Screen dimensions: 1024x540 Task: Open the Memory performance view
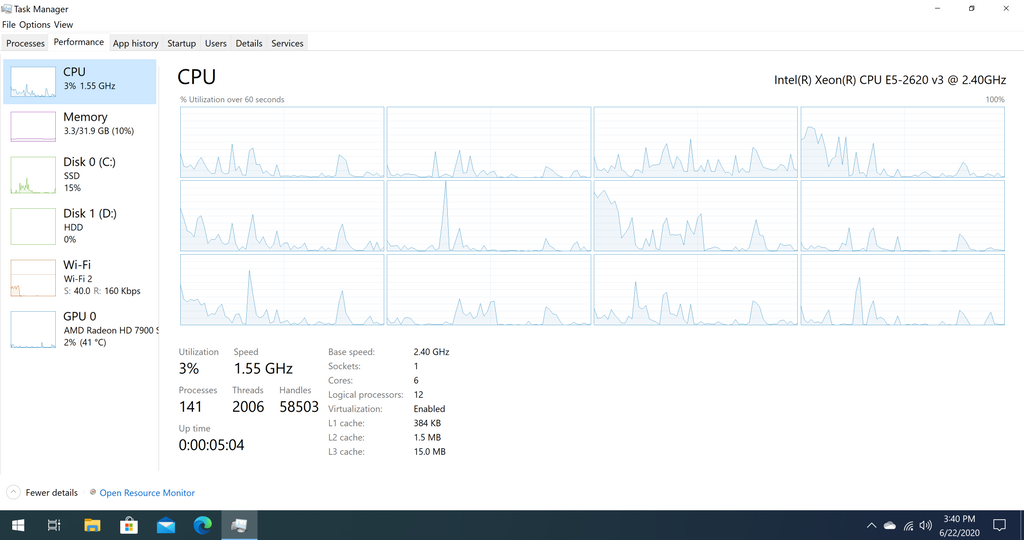pos(80,126)
